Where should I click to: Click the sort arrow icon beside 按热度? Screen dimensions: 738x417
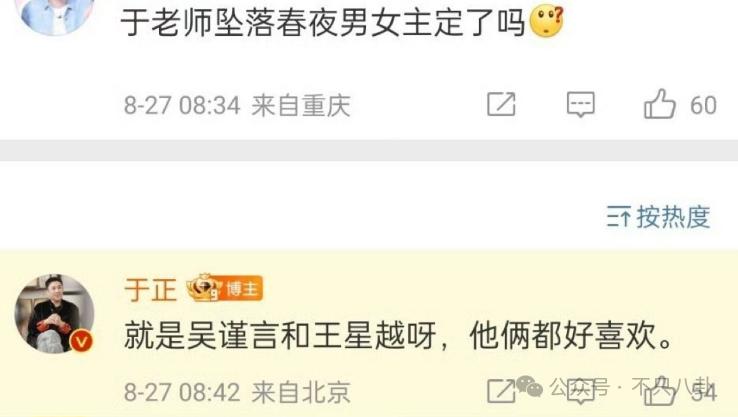point(618,217)
